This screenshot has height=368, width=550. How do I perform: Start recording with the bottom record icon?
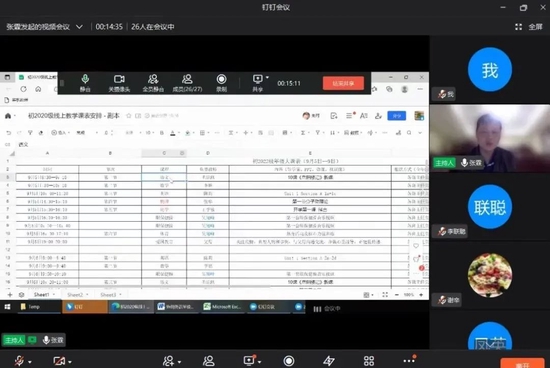pos(289,361)
